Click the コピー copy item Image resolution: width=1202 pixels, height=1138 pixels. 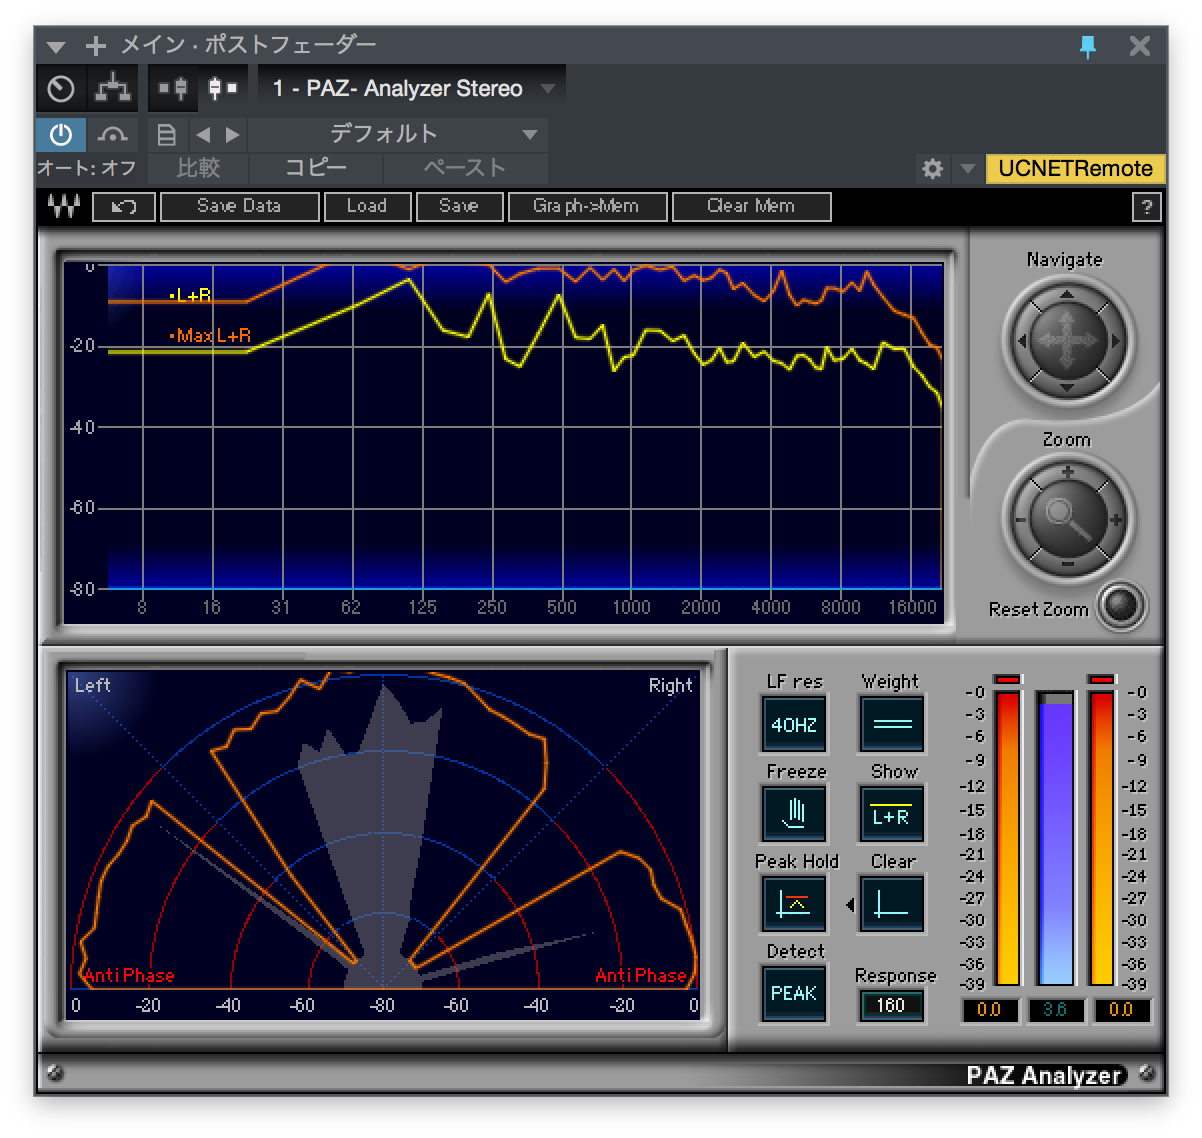(316, 168)
